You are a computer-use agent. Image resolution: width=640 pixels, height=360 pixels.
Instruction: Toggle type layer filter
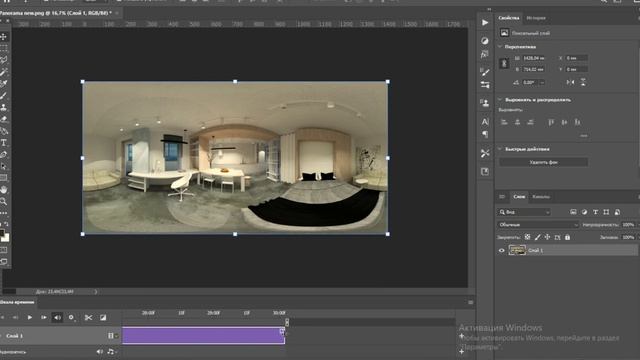pyautogui.click(x=596, y=212)
